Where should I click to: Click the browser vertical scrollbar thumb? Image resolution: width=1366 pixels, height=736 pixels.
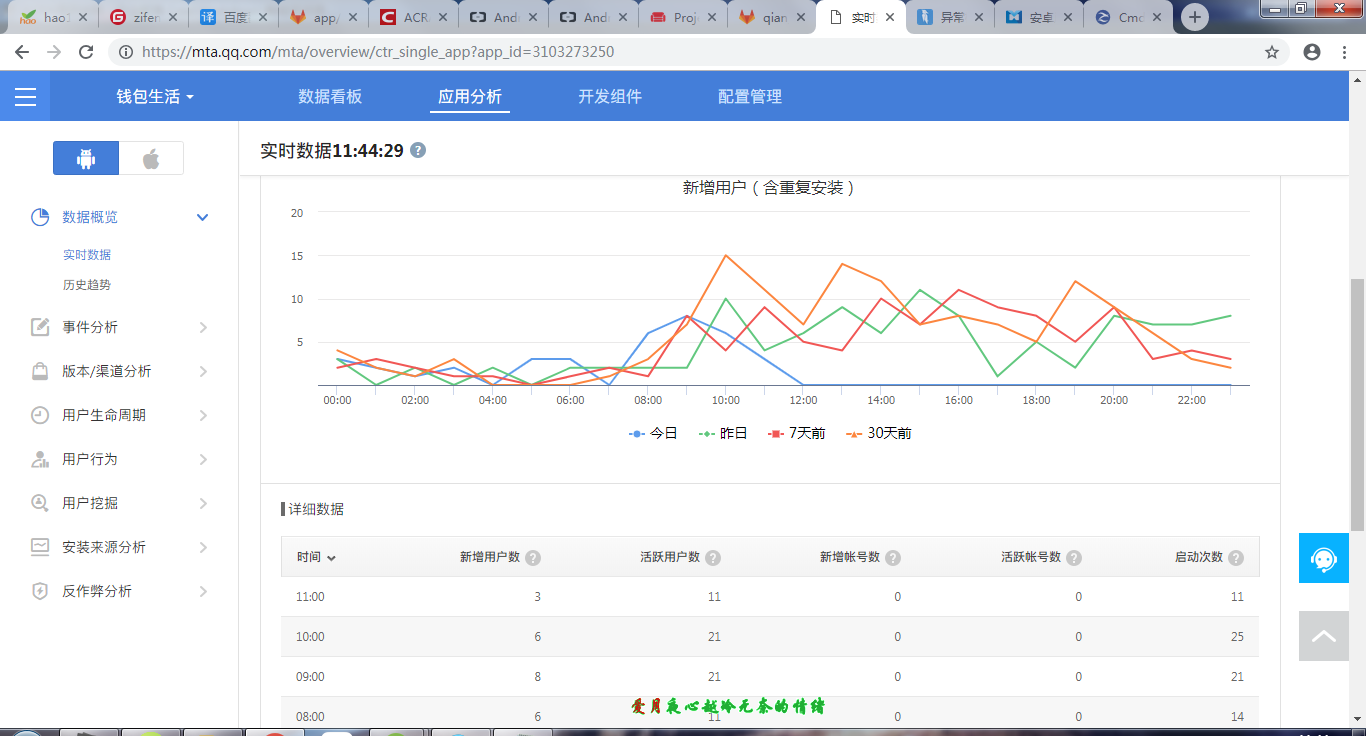coord(1357,404)
